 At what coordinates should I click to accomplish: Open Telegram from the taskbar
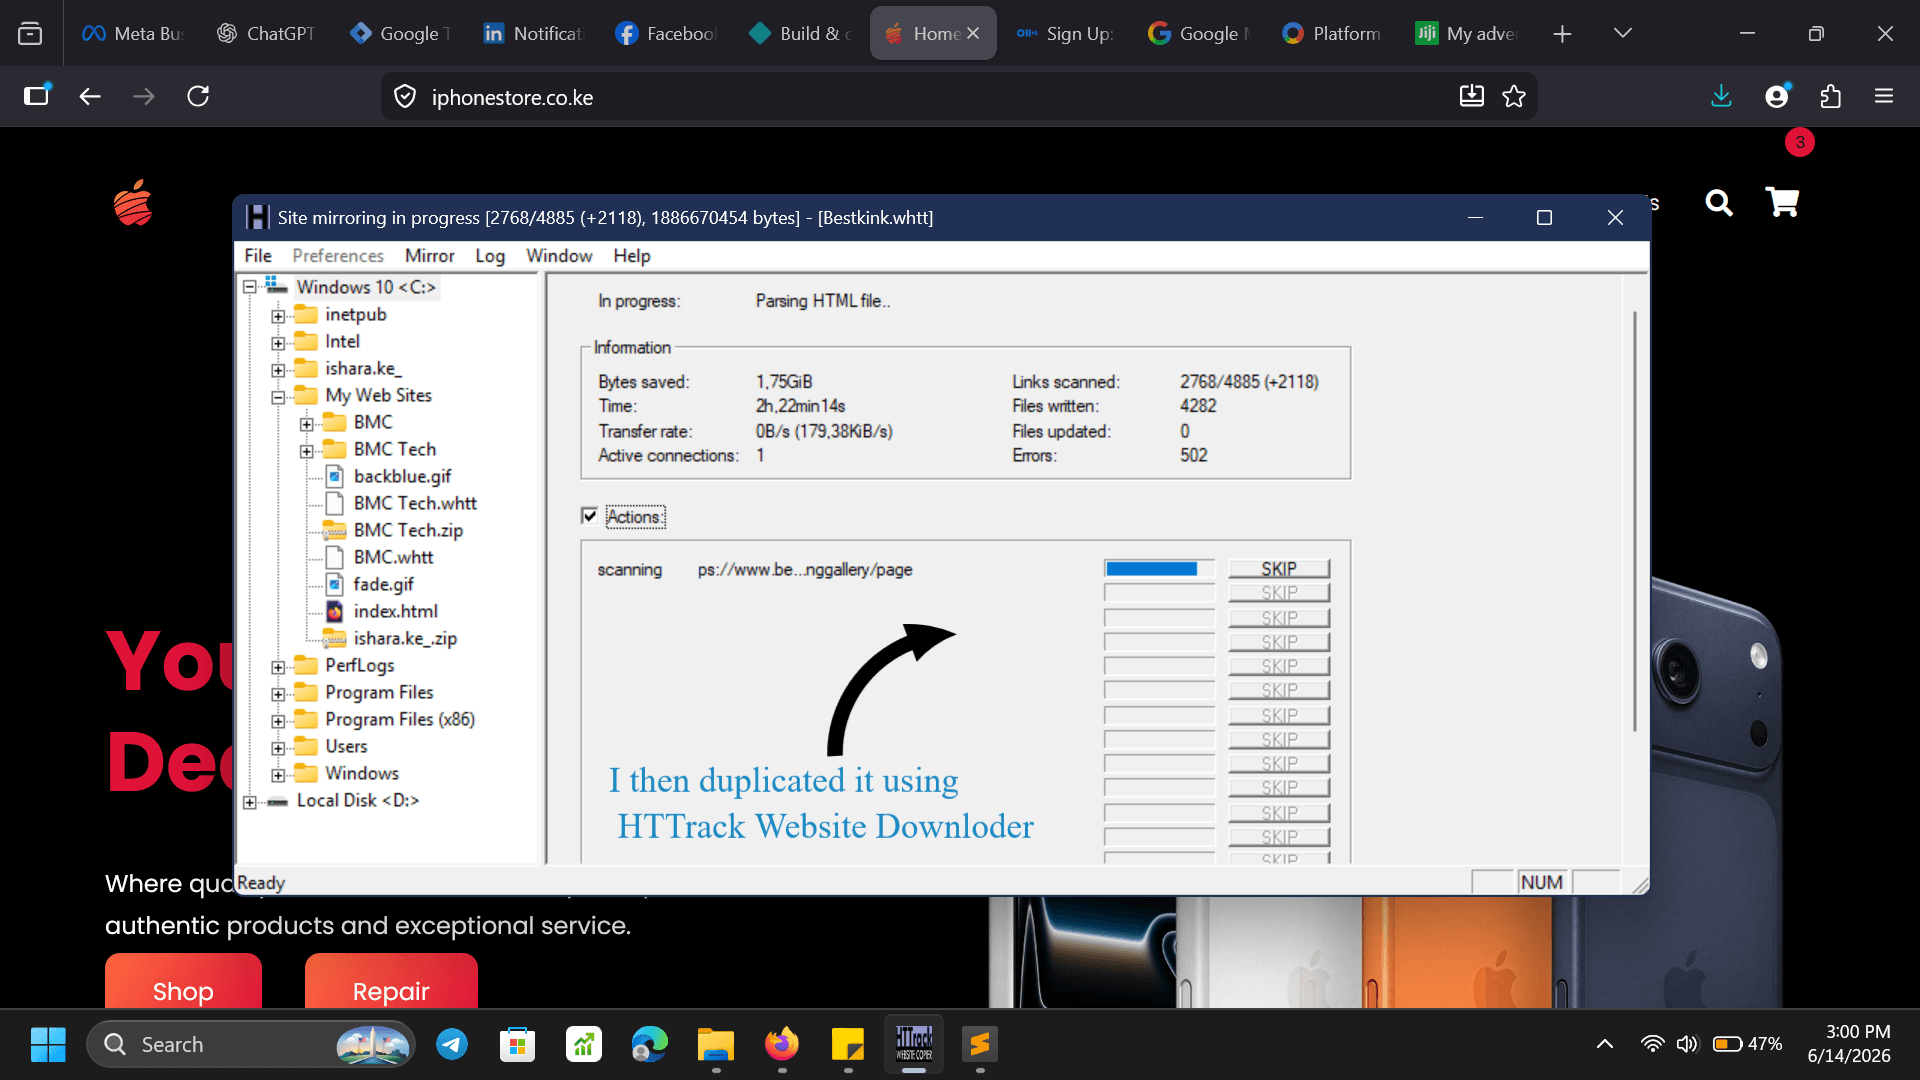[452, 1044]
